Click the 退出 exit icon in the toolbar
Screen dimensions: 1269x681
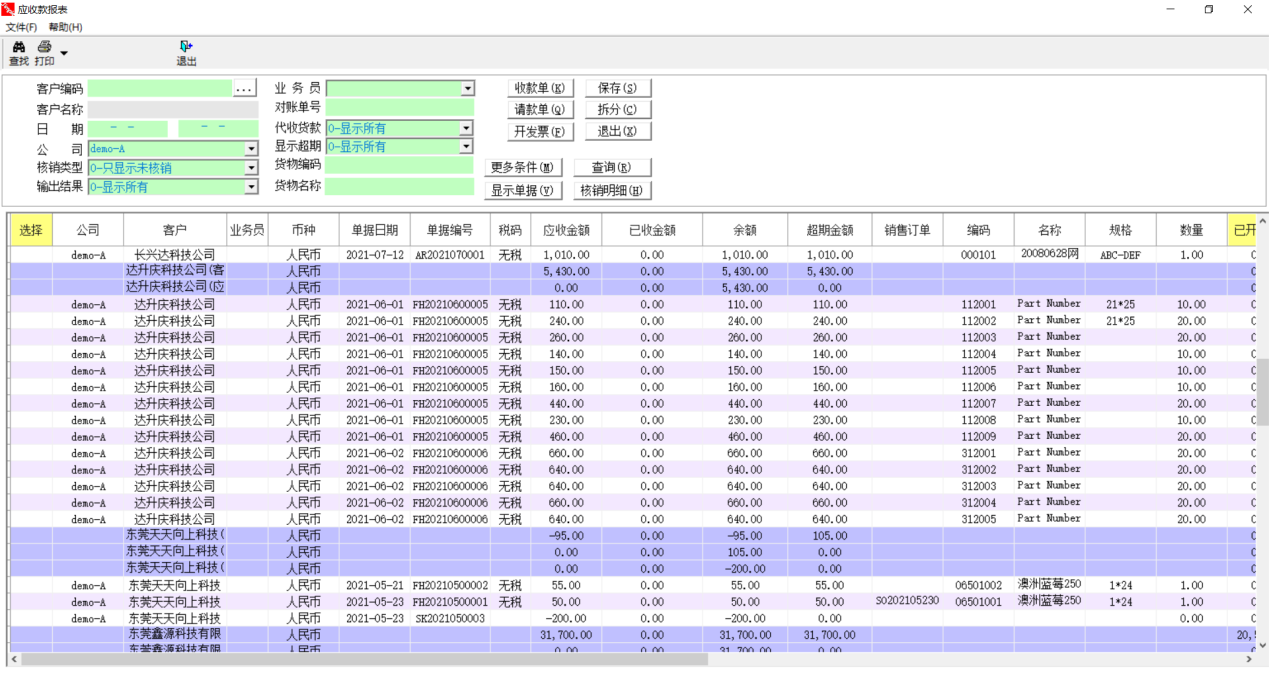(x=186, y=46)
